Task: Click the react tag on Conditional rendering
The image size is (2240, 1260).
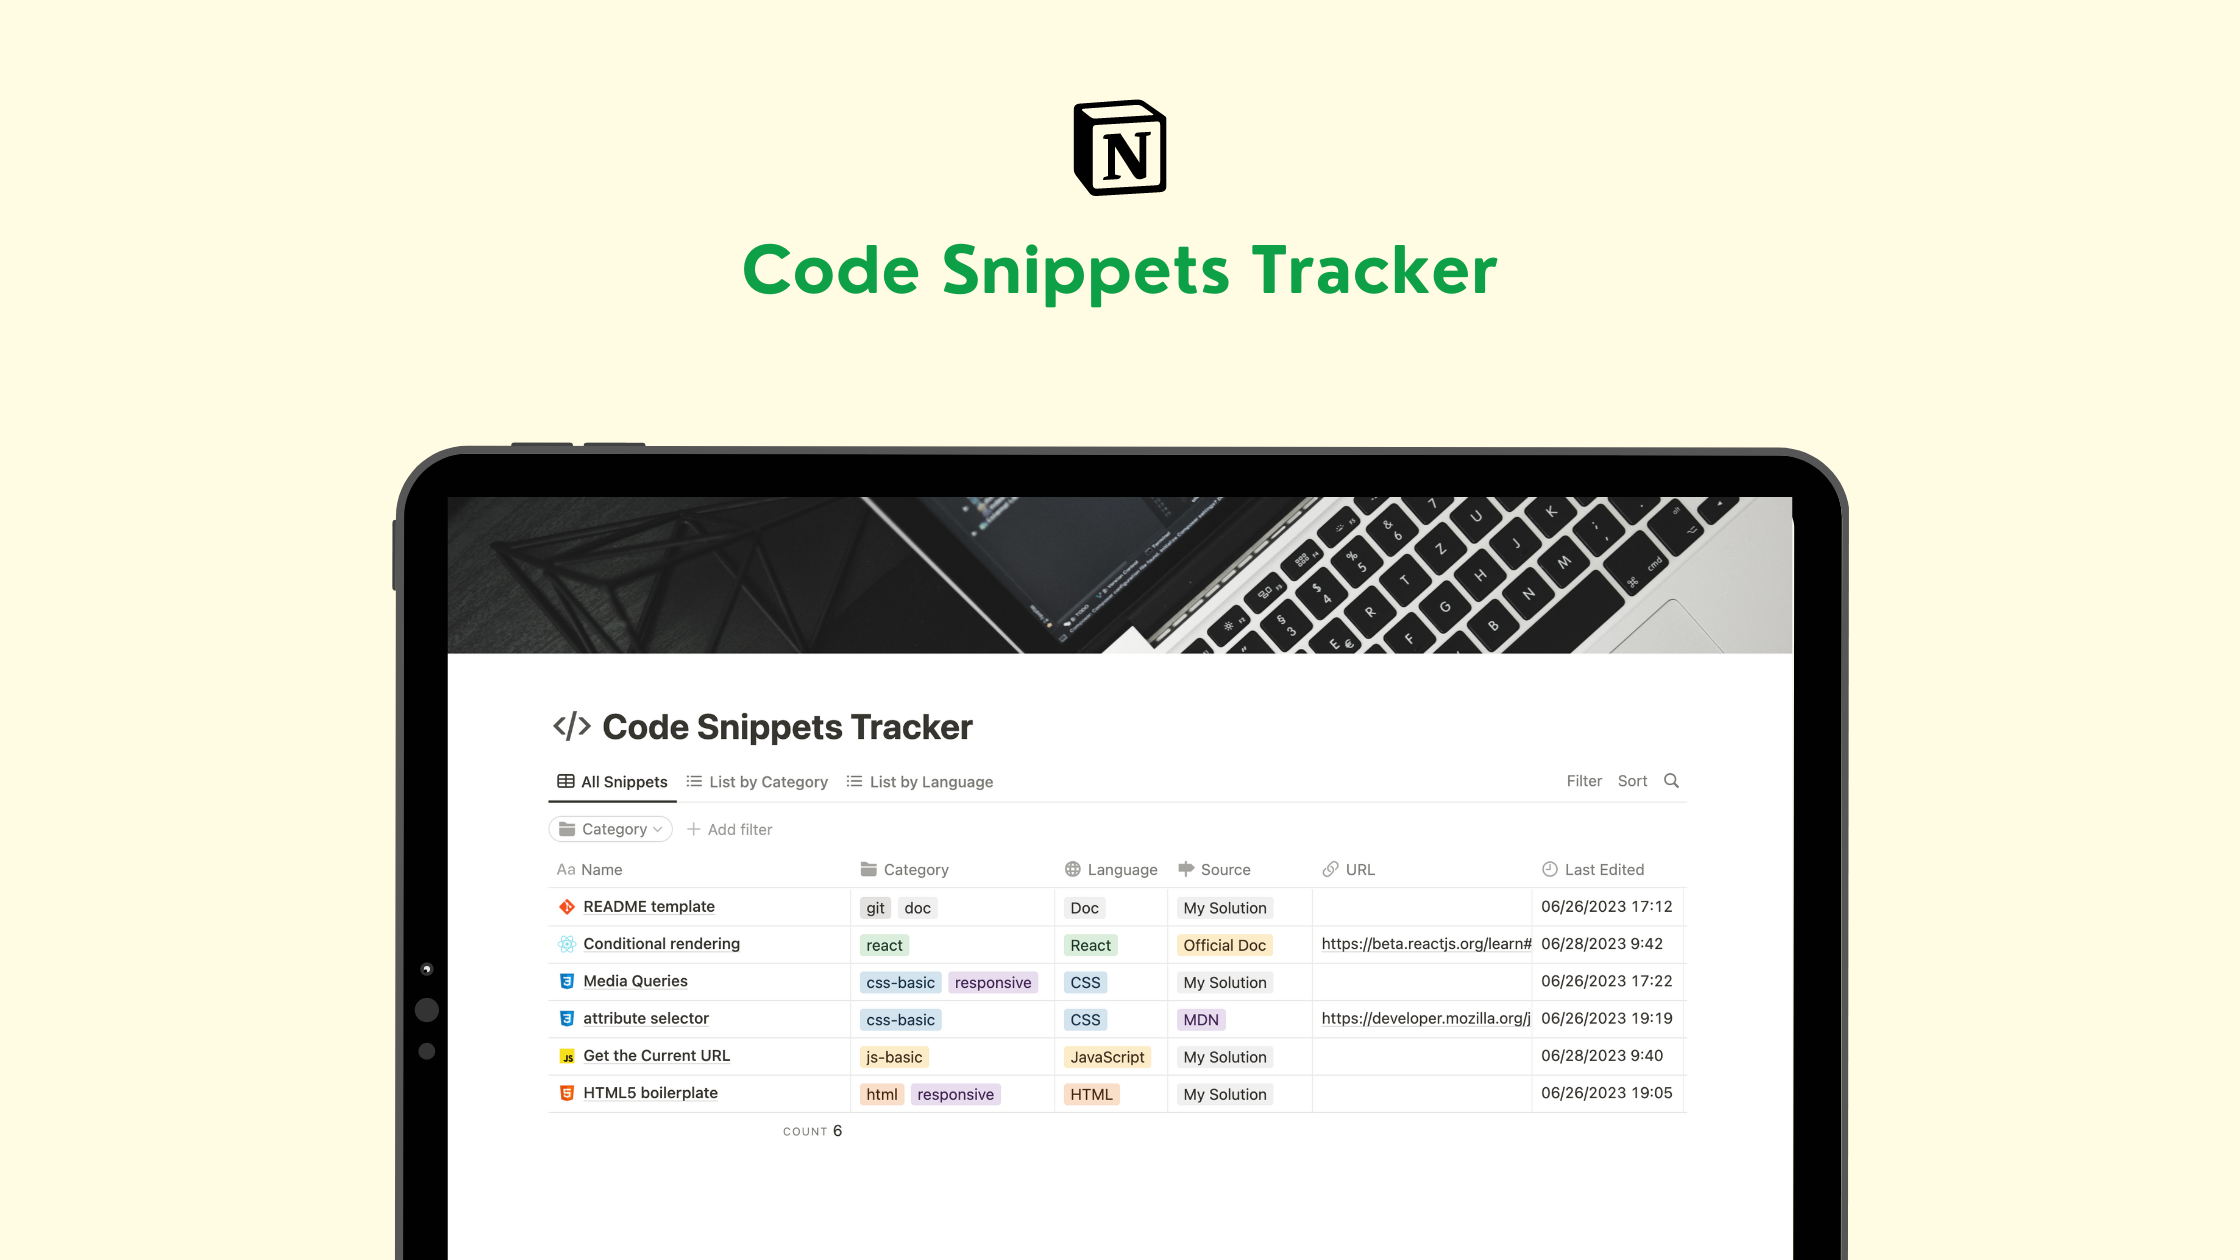Action: [x=883, y=945]
